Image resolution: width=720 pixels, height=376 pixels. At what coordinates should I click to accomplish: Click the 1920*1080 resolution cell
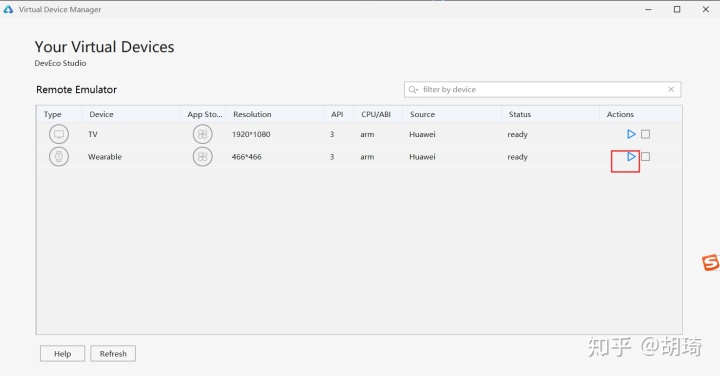pyautogui.click(x=251, y=134)
